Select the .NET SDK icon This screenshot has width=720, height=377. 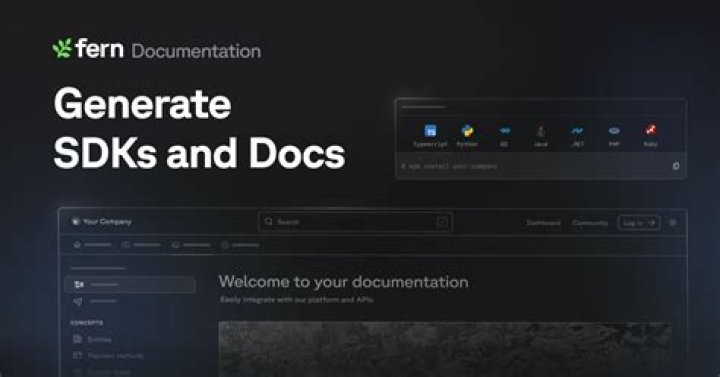[577, 131]
